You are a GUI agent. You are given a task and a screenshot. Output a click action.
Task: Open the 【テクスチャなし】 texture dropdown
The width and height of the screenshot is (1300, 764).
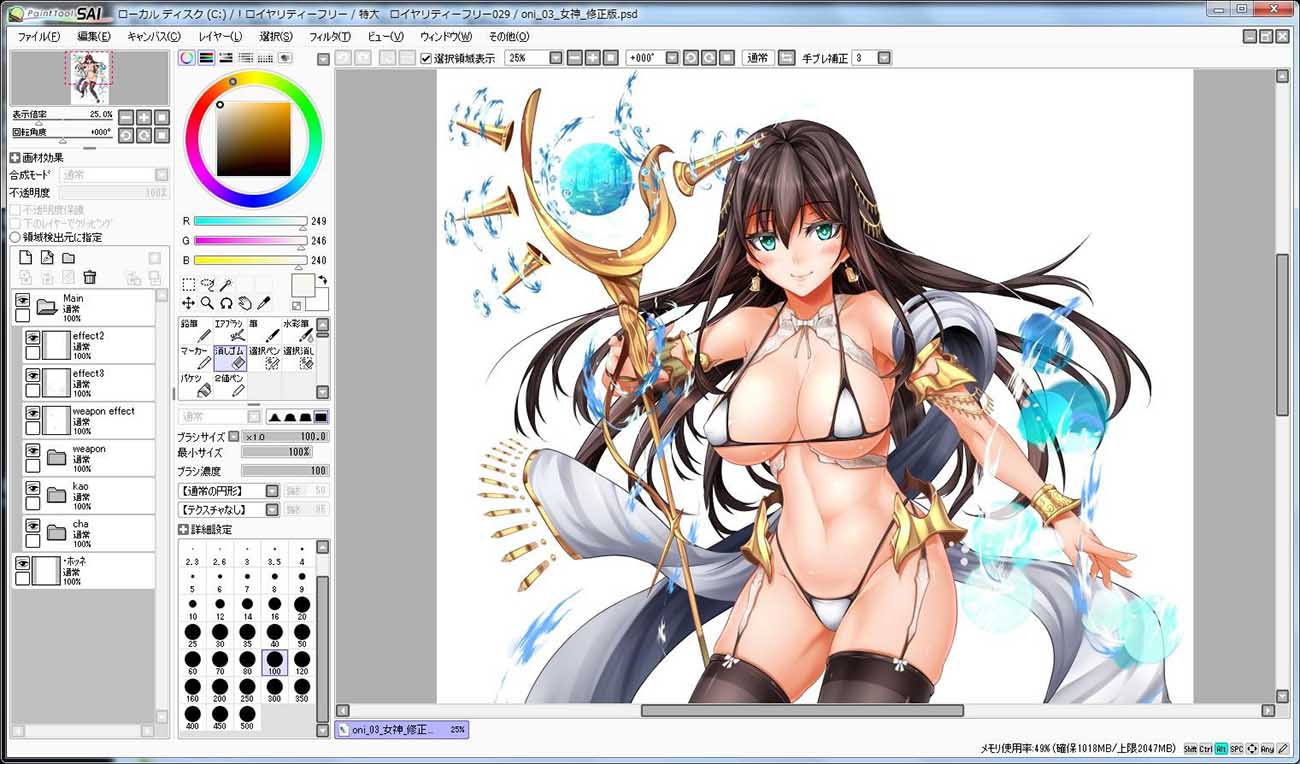pos(272,510)
